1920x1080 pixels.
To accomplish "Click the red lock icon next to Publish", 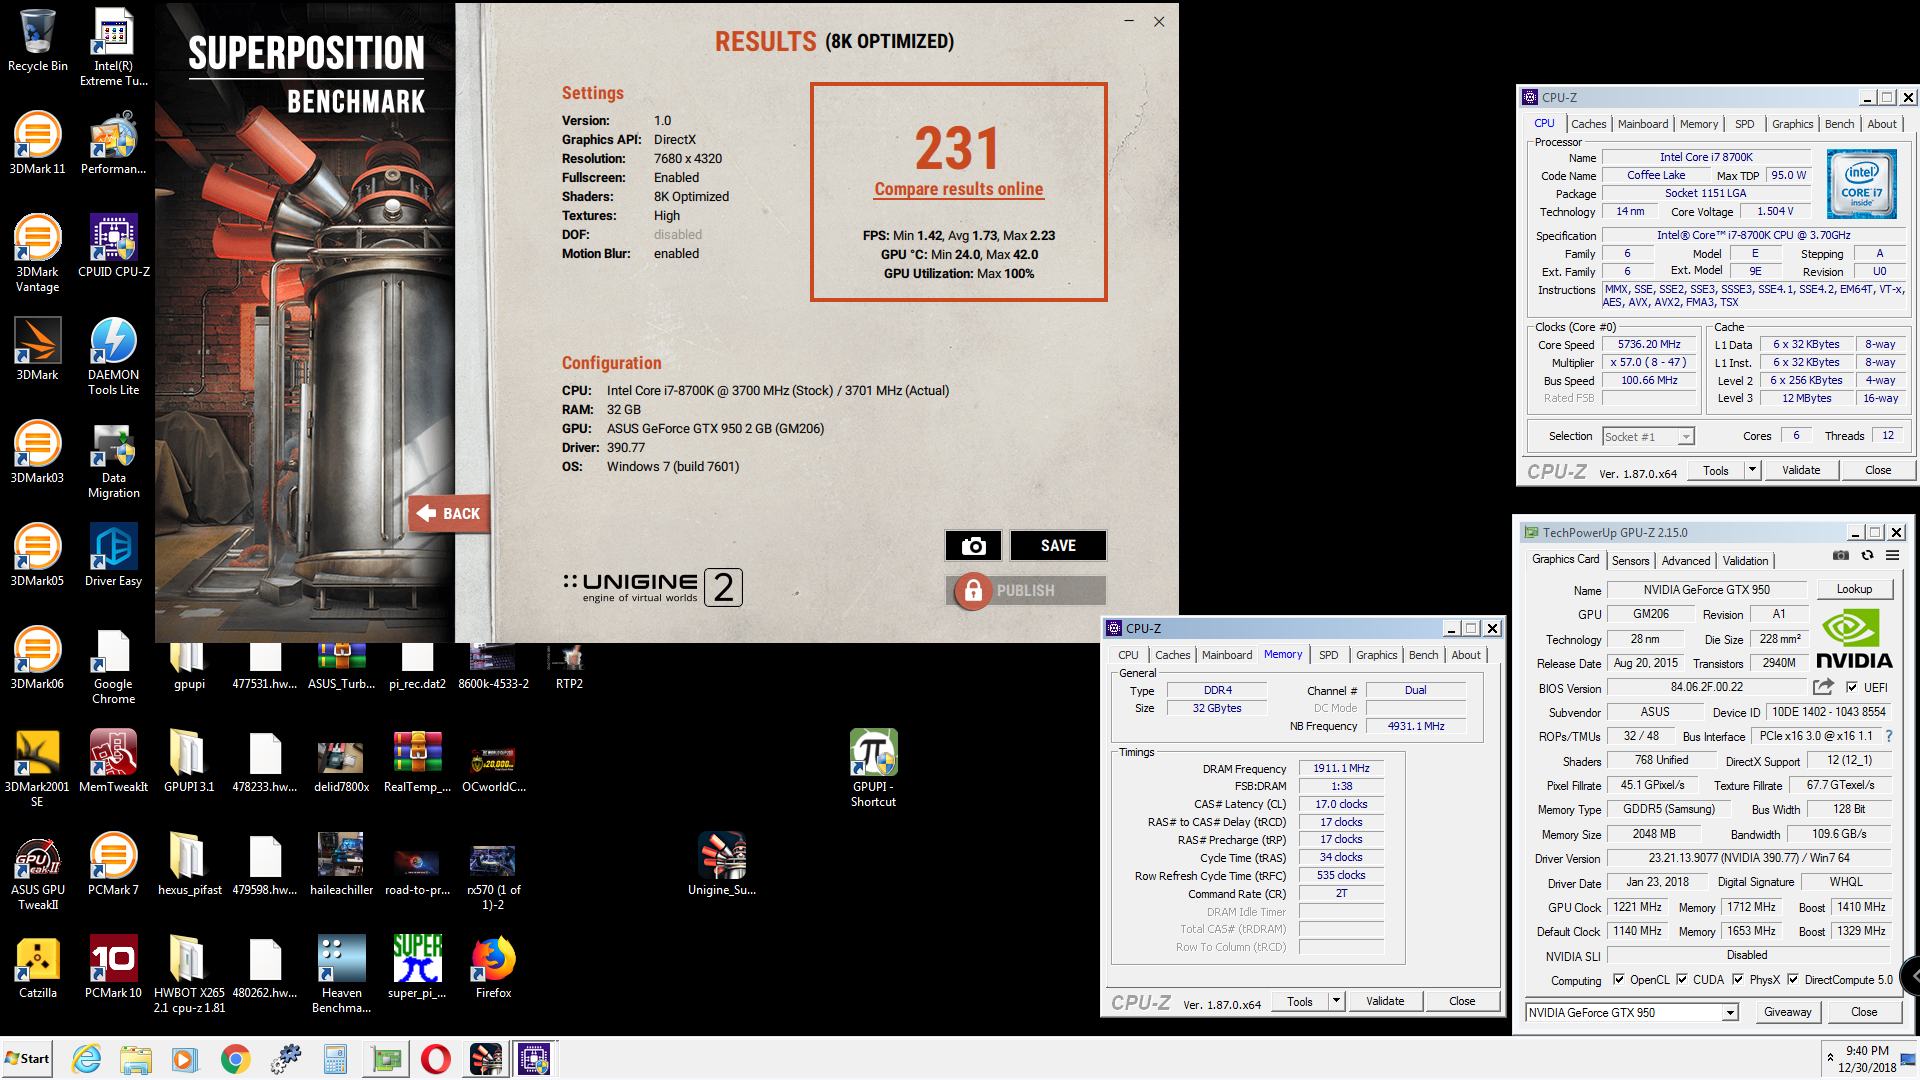I will point(973,591).
